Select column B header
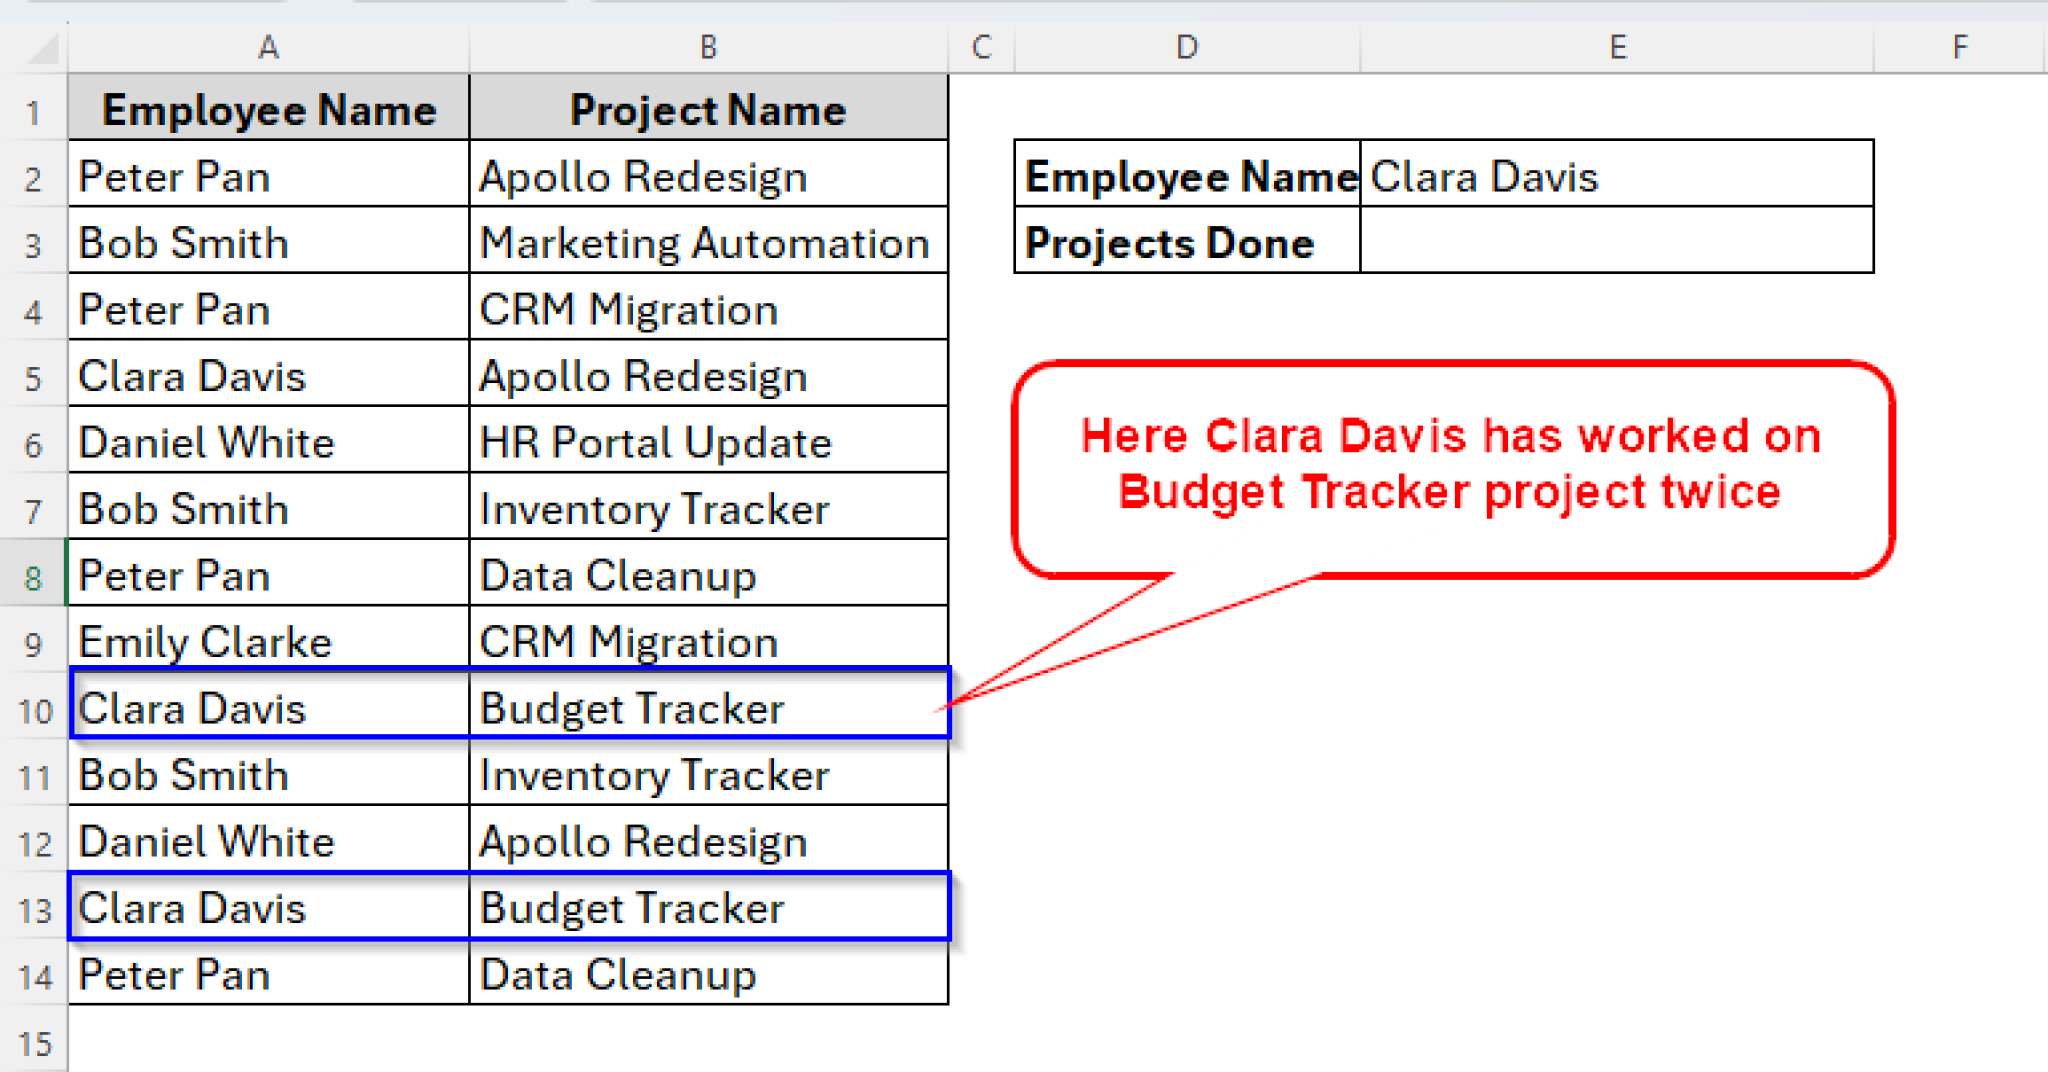The width and height of the screenshot is (2048, 1072). pyautogui.click(x=707, y=47)
